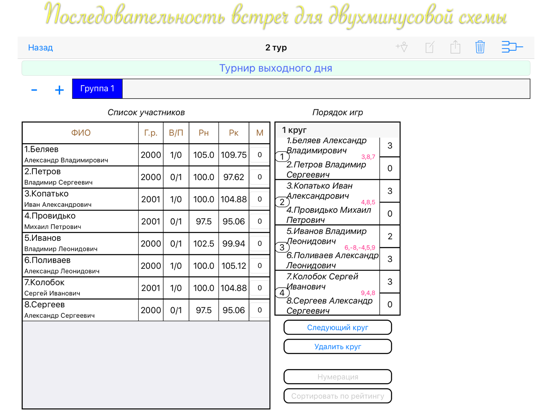Screen dimensions: 552x414
Task: Click the Рн column header
Action: point(203,133)
